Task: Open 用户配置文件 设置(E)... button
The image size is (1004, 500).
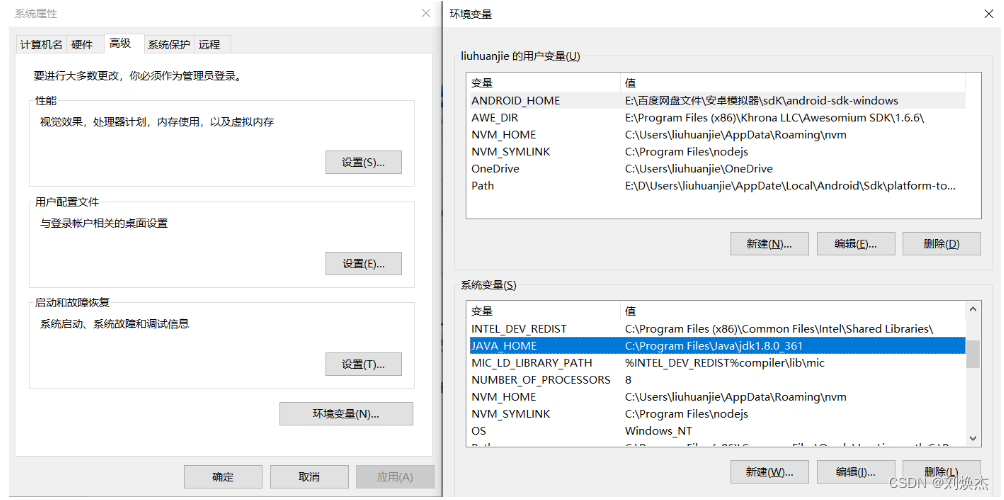Action: click(x=363, y=263)
